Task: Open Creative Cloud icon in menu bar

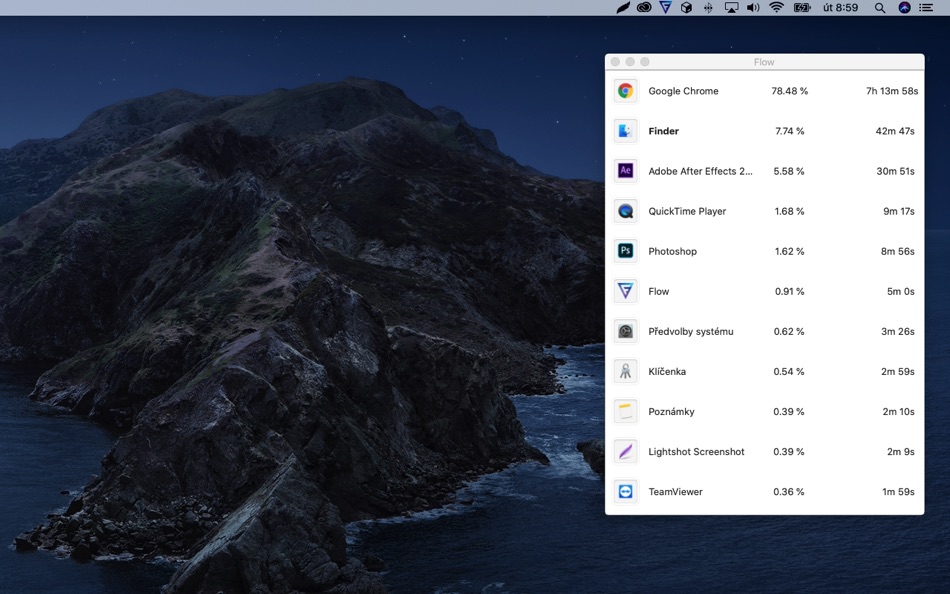Action: pyautogui.click(x=643, y=8)
